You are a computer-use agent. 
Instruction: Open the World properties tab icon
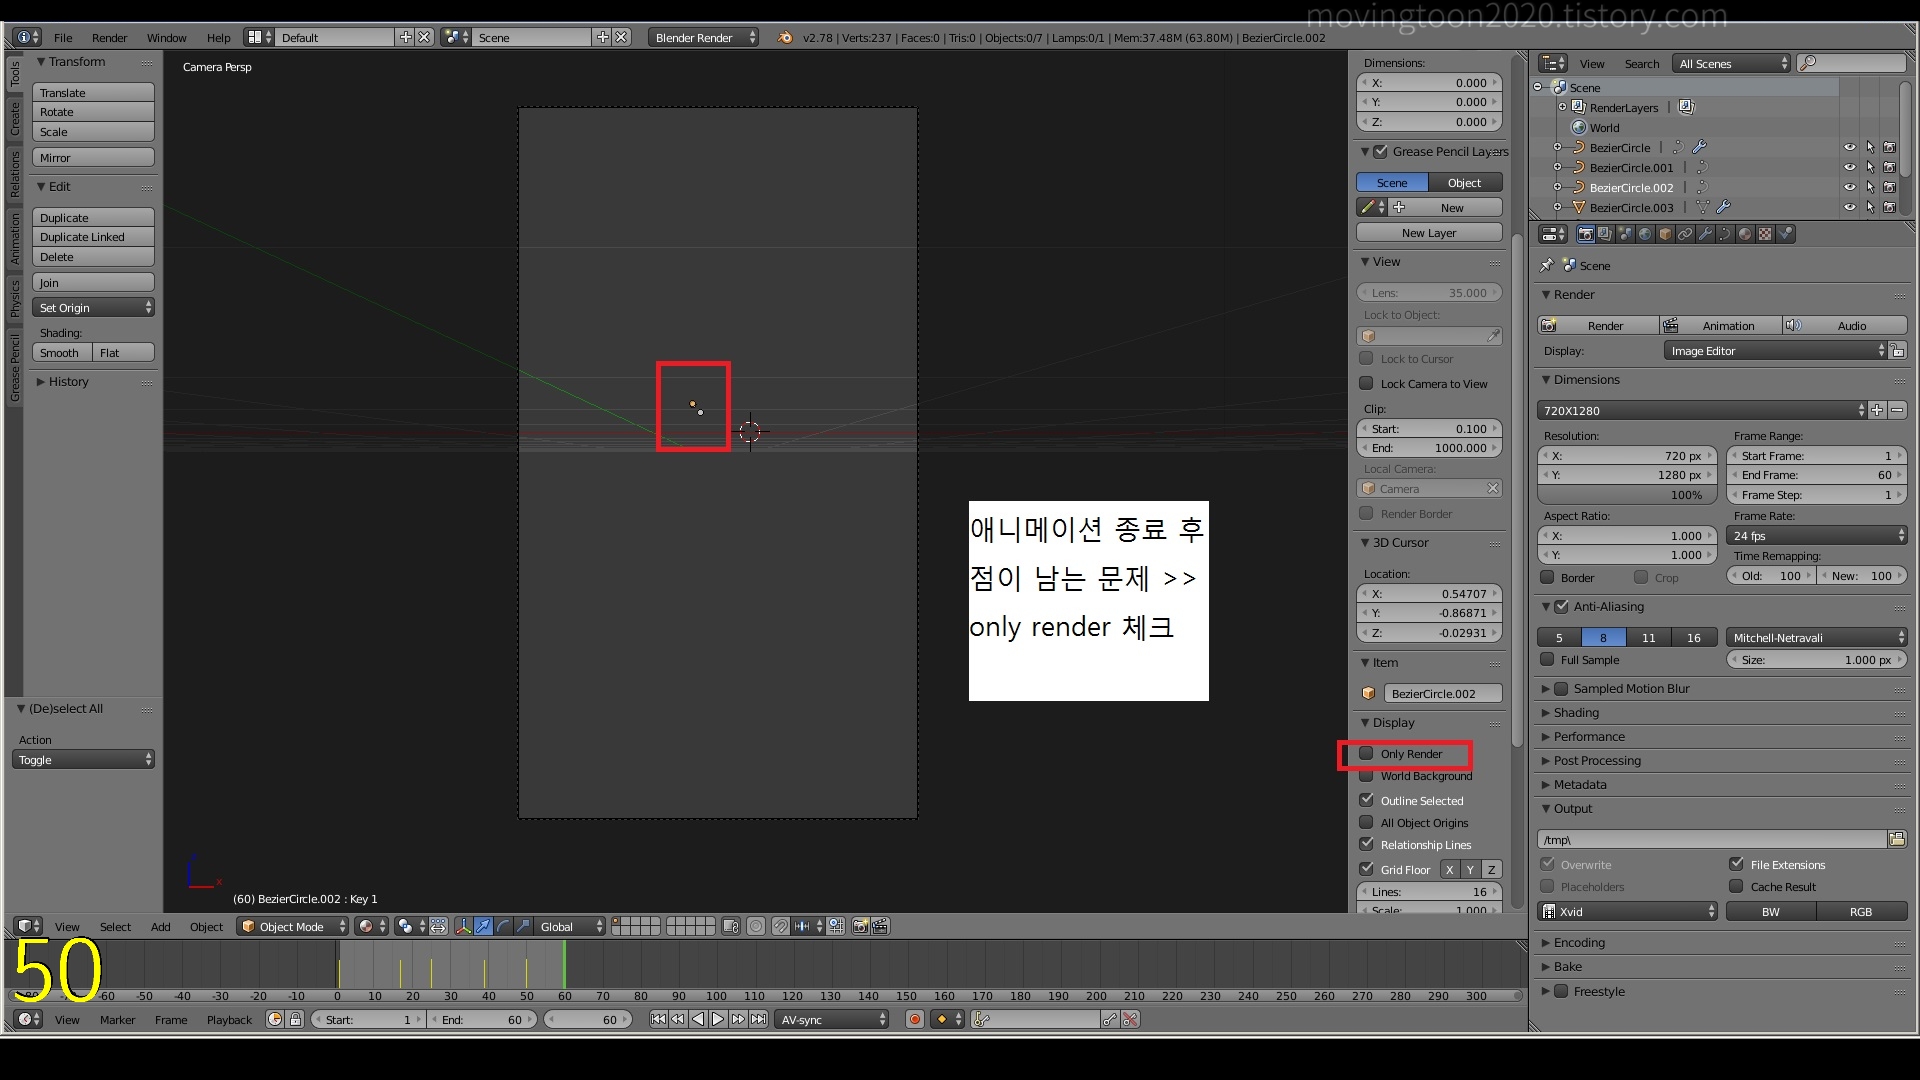[x=1645, y=234]
